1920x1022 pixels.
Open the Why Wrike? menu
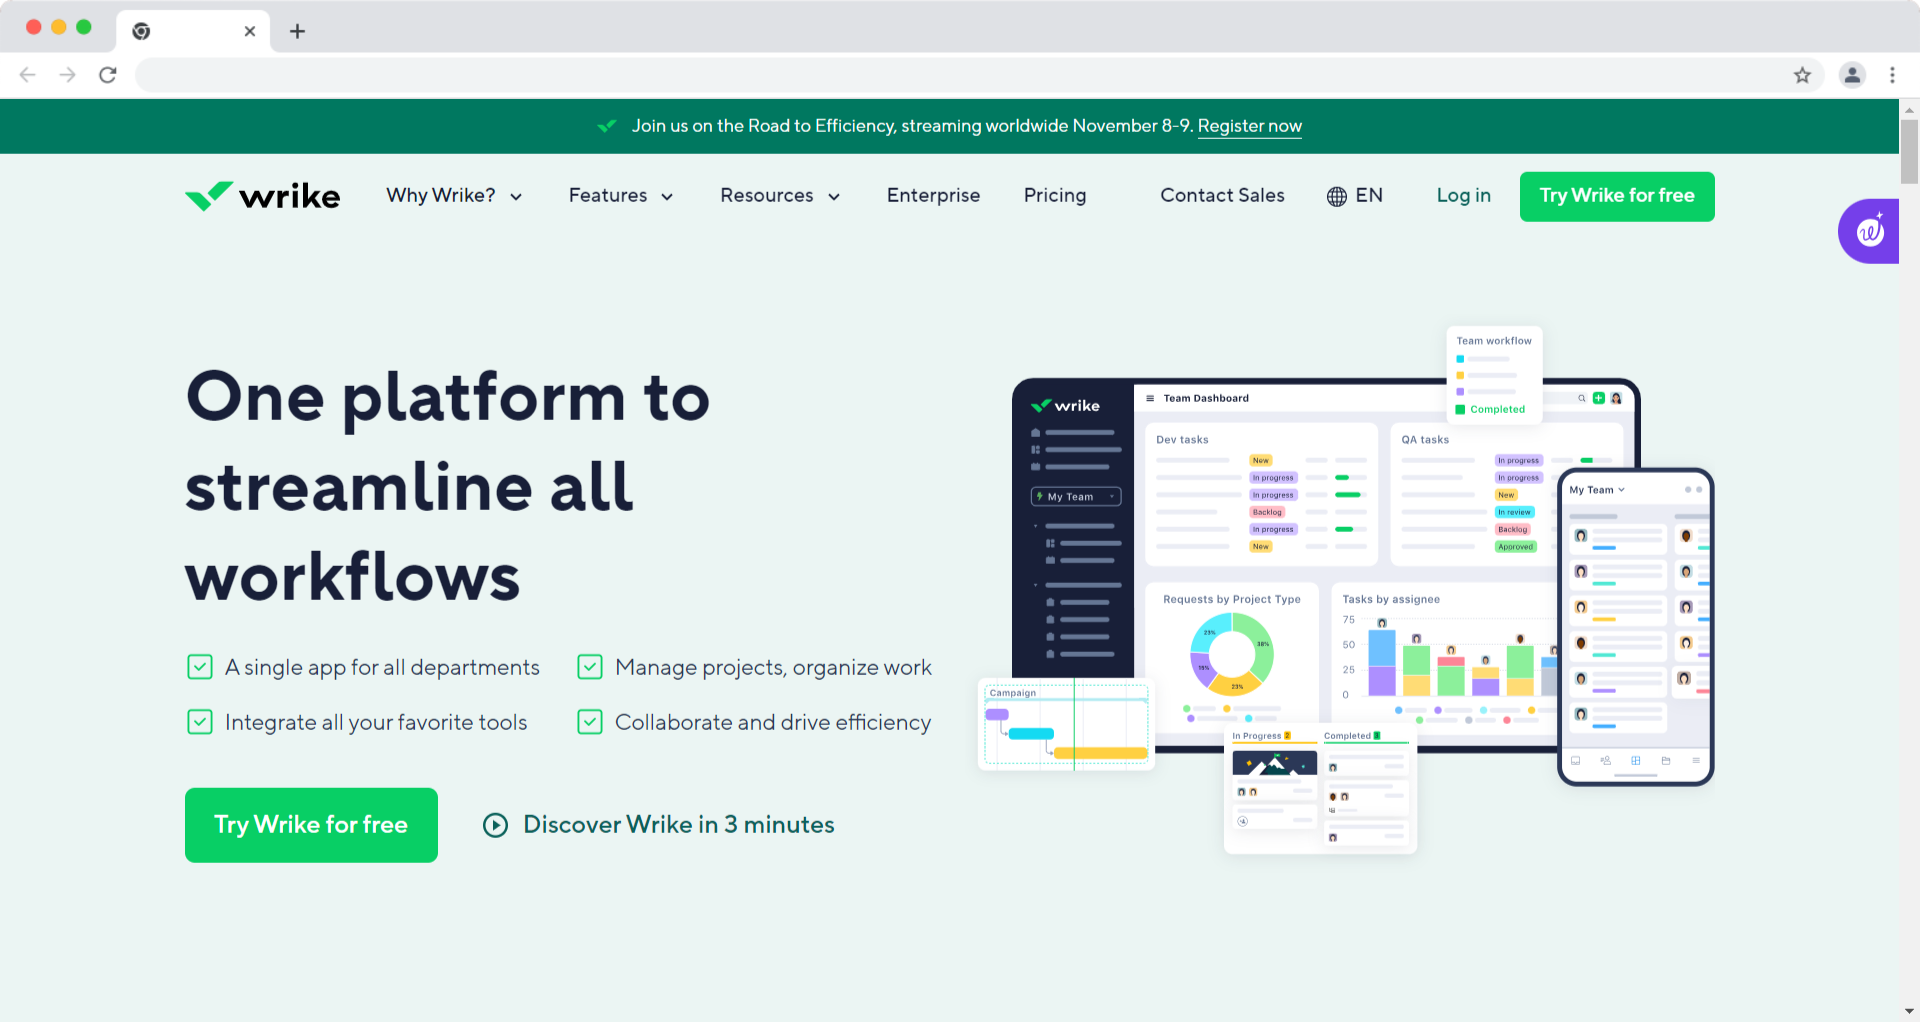(x=454, y=196)
